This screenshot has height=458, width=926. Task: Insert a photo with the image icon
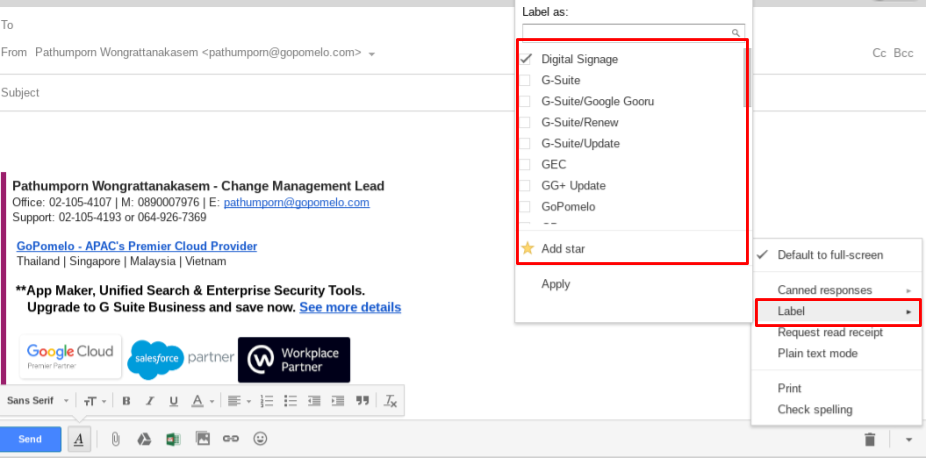[x=203, y=439]
